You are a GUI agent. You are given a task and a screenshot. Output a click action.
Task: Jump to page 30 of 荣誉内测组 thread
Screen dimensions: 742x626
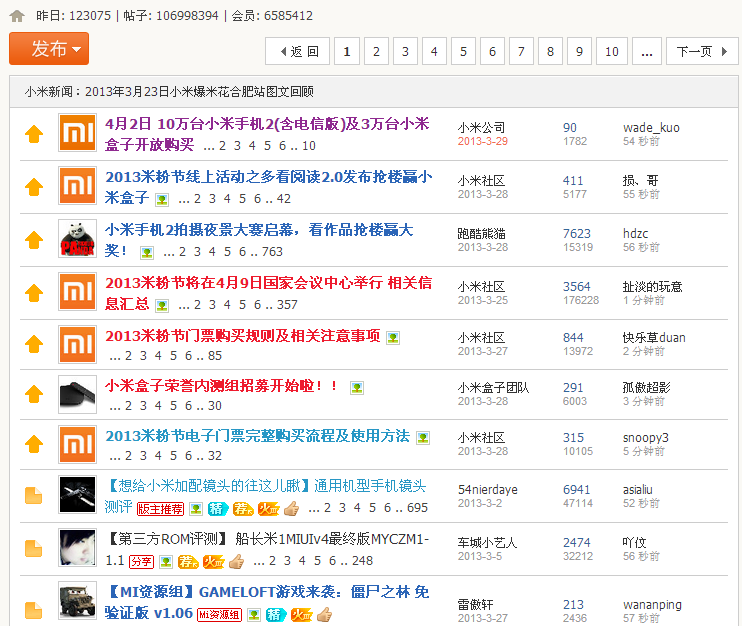[215, 406]
